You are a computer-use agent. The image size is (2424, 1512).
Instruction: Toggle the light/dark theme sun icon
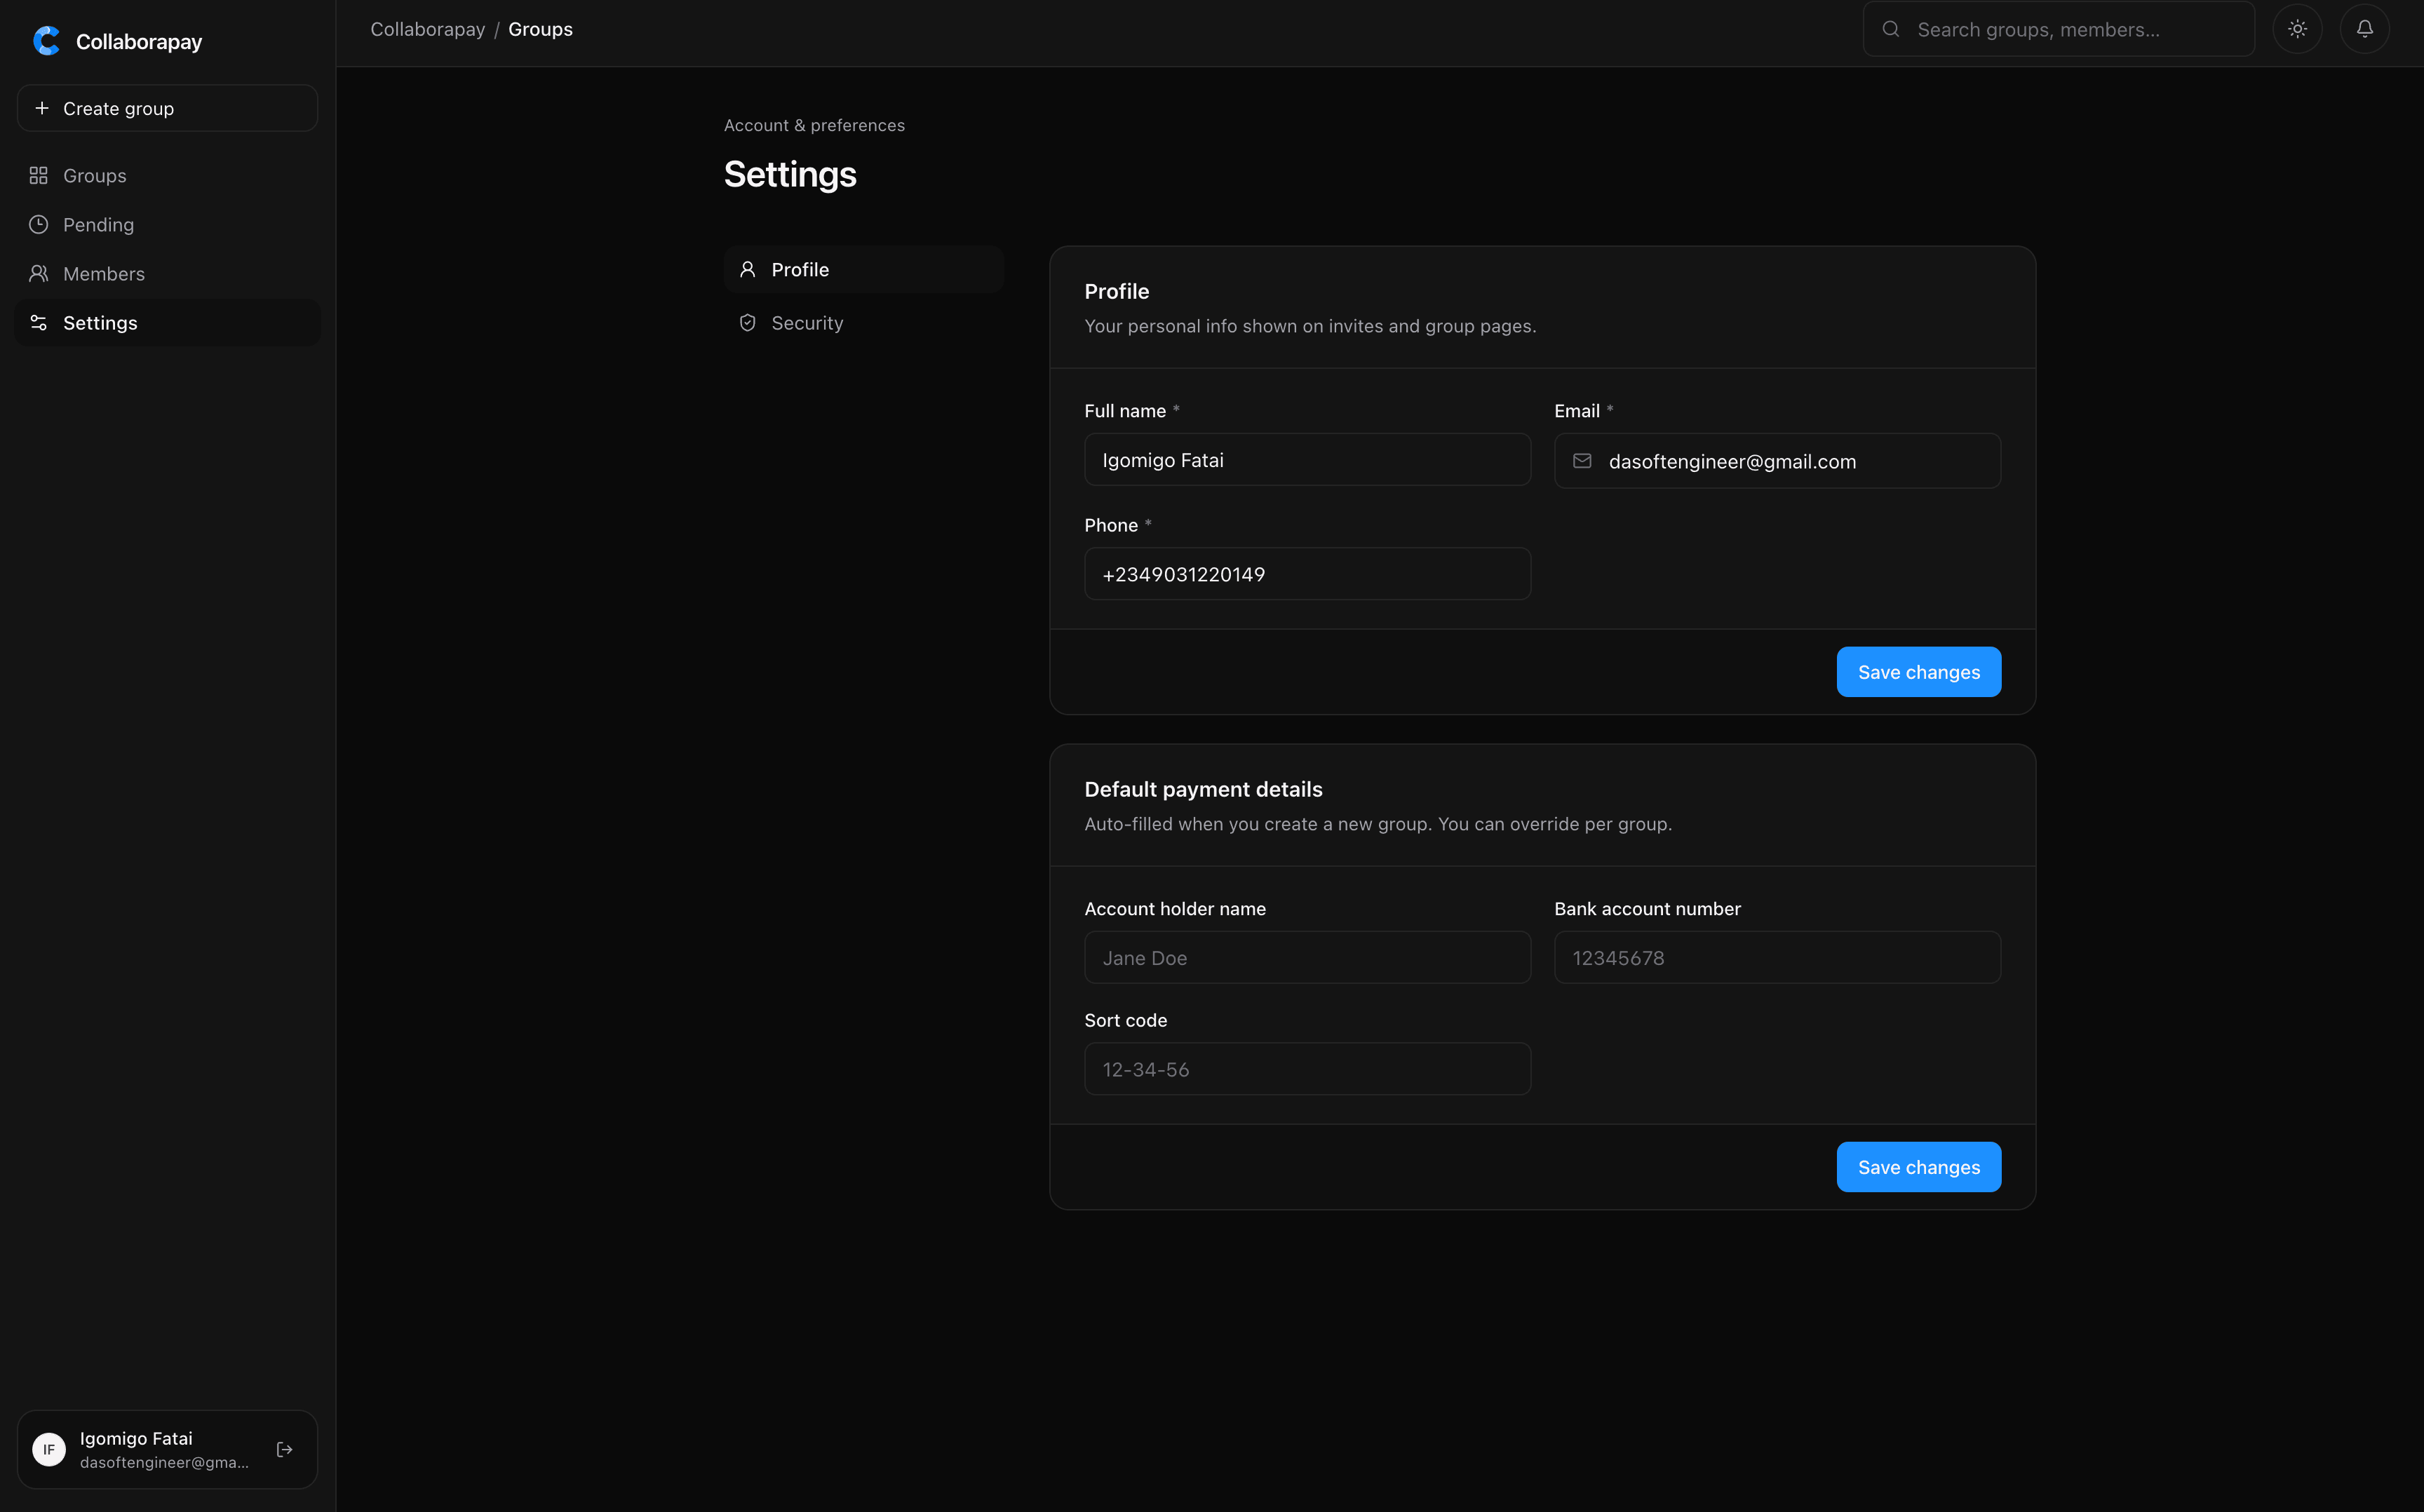[2297, 29]
